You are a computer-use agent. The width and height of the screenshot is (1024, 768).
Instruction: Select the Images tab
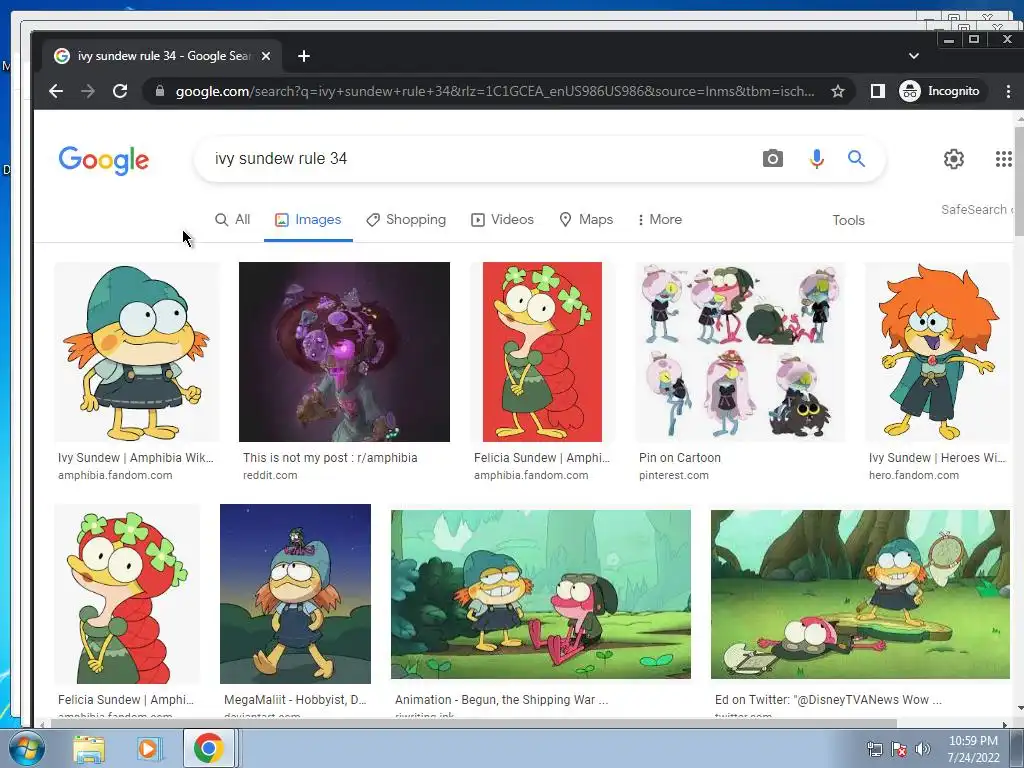coord(308,220)
